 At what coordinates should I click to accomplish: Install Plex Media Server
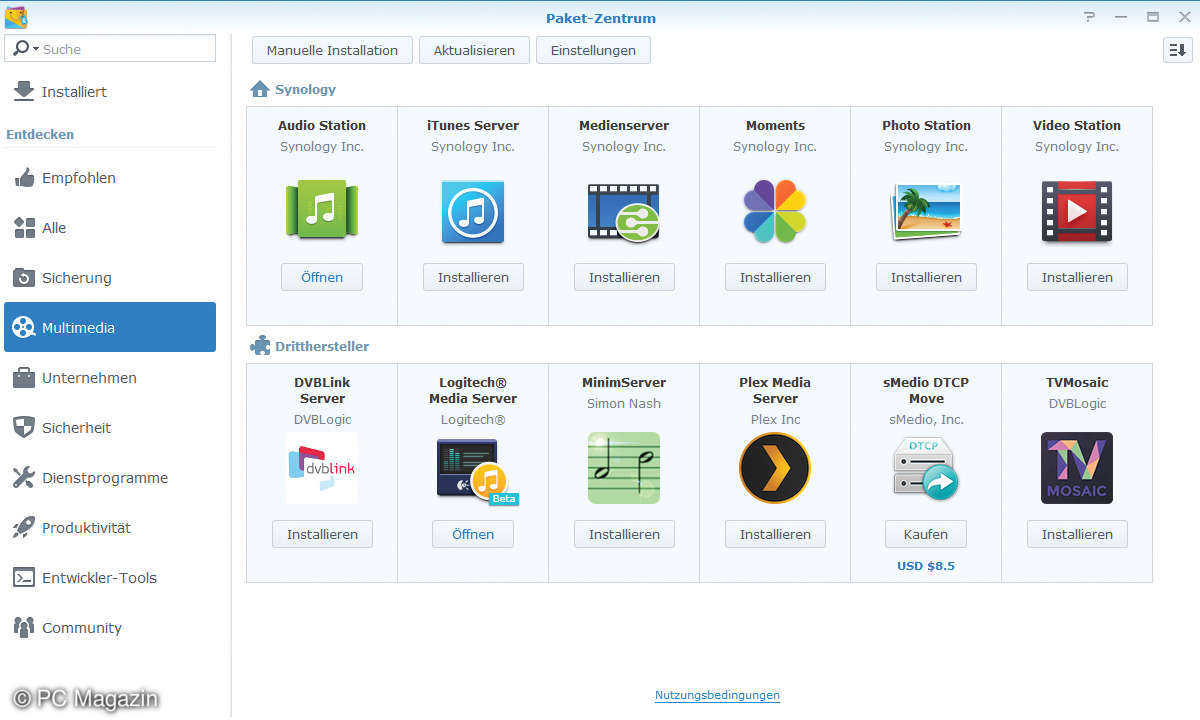click(775, 534)
